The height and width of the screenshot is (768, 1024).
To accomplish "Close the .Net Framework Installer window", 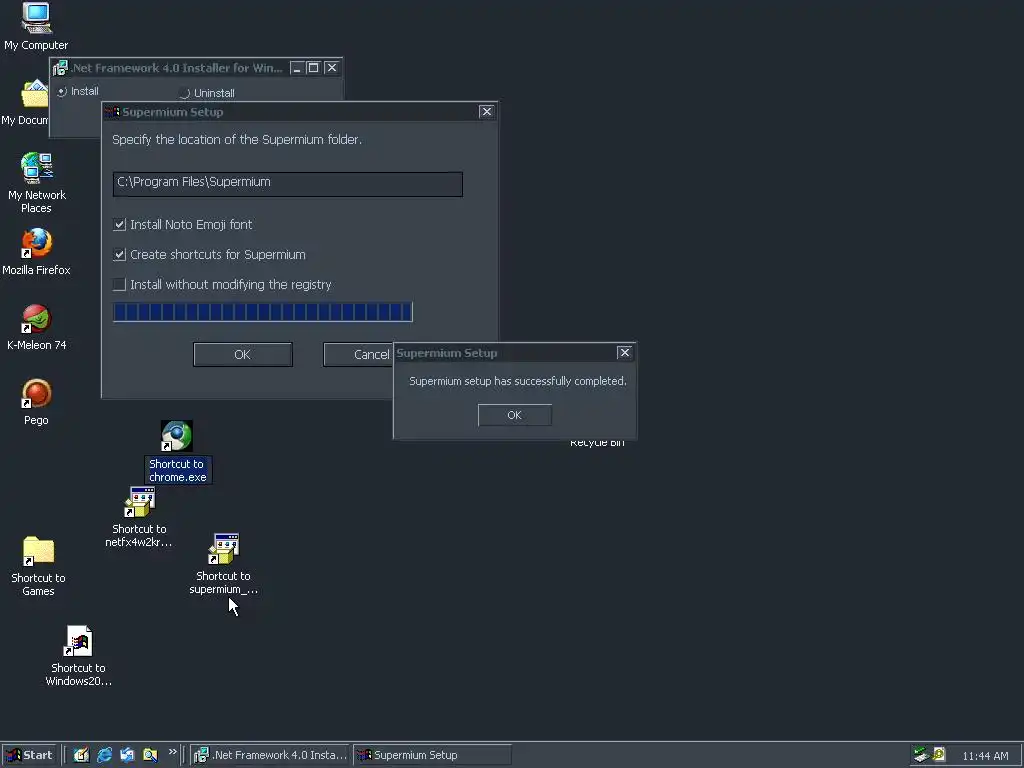I will tap(332, 68).
